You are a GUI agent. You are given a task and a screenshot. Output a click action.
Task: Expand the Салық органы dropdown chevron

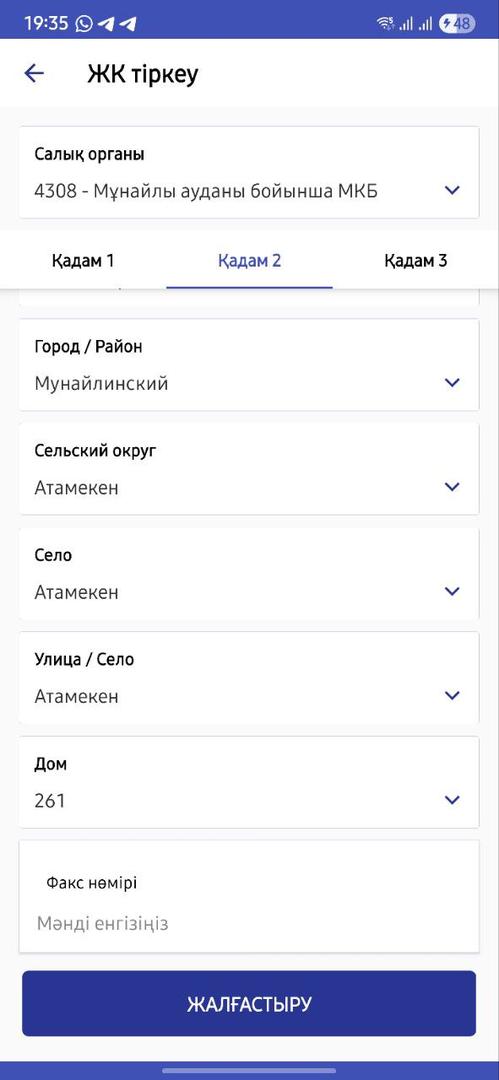coord(452,190)
